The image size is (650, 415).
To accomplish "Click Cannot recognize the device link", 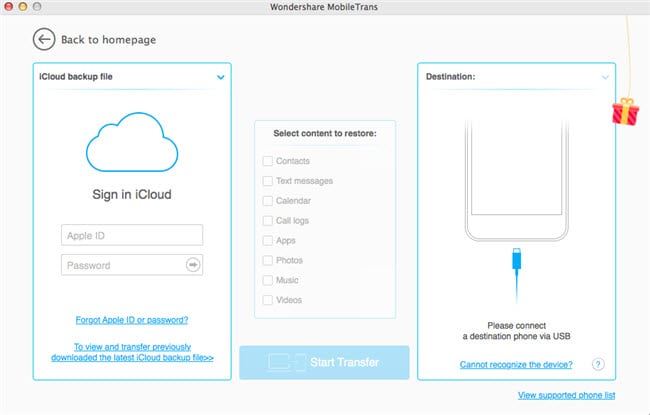I will (x=516, y=364).
